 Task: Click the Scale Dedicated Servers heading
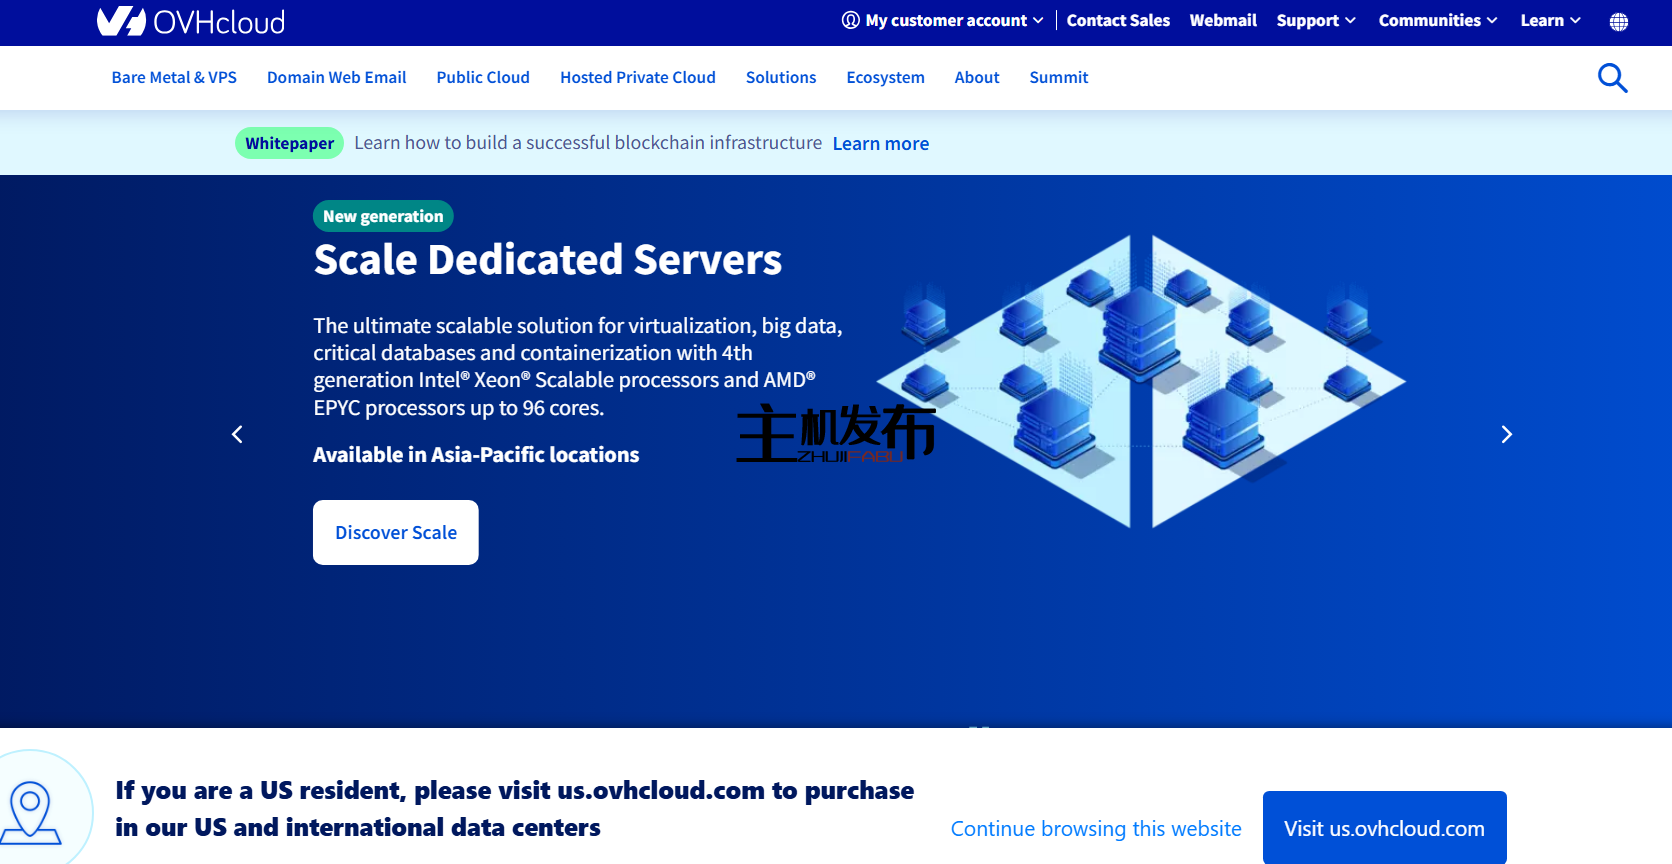tap(548, 259)
